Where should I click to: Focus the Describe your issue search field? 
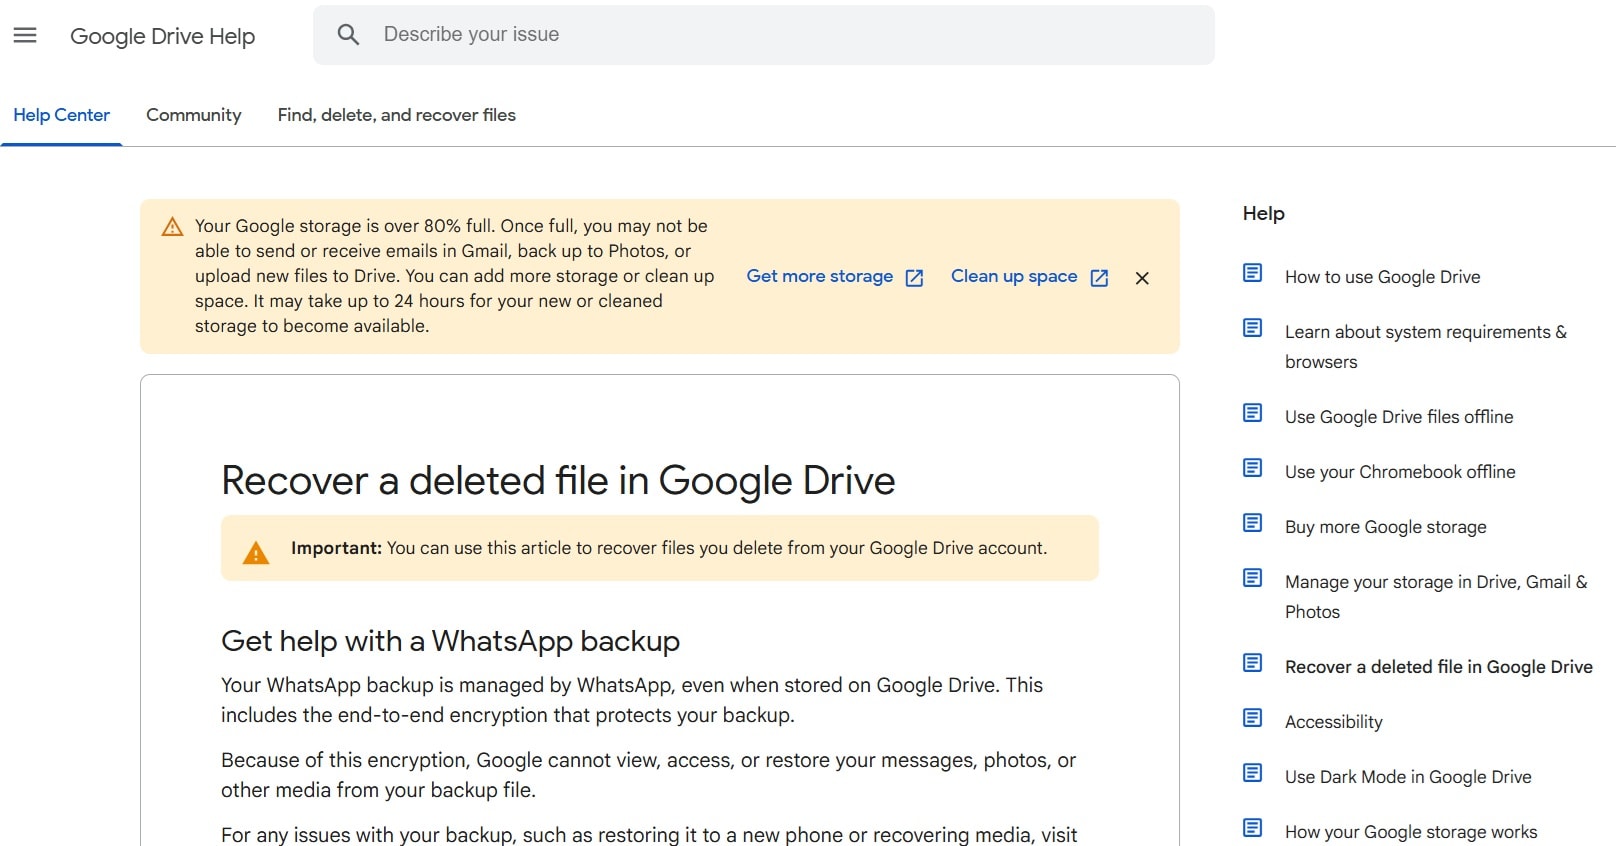click(764, 35)
